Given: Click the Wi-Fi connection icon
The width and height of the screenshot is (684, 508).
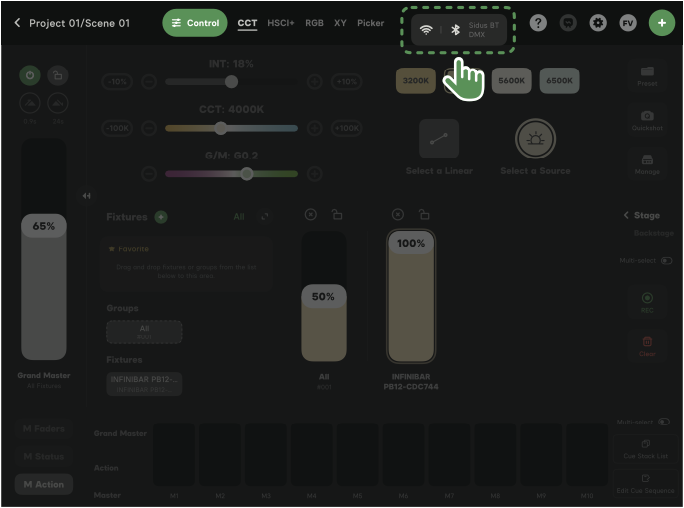Looking at the screenshot, I should click(426, 30).
